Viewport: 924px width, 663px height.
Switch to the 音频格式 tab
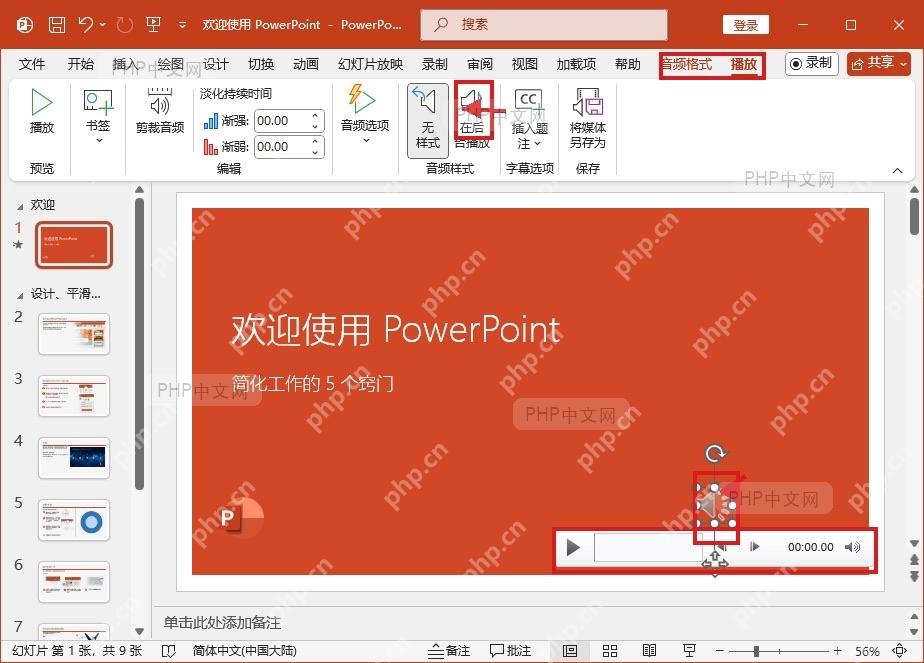[687, 64]
